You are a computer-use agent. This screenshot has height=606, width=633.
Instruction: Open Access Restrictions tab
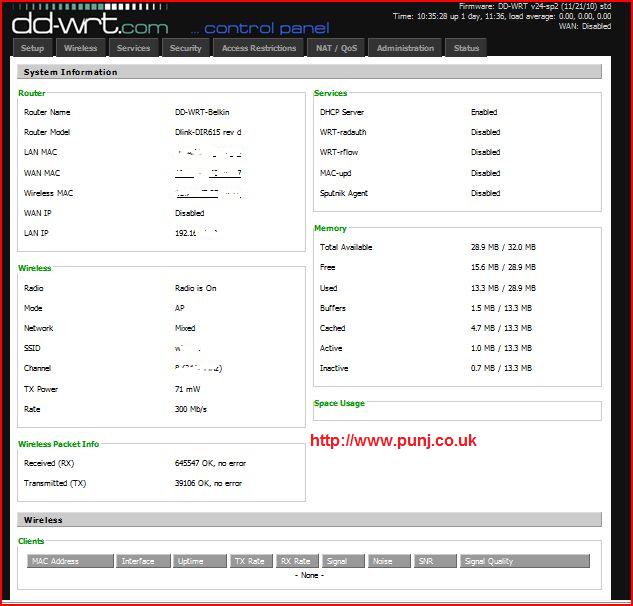point(259,48)
